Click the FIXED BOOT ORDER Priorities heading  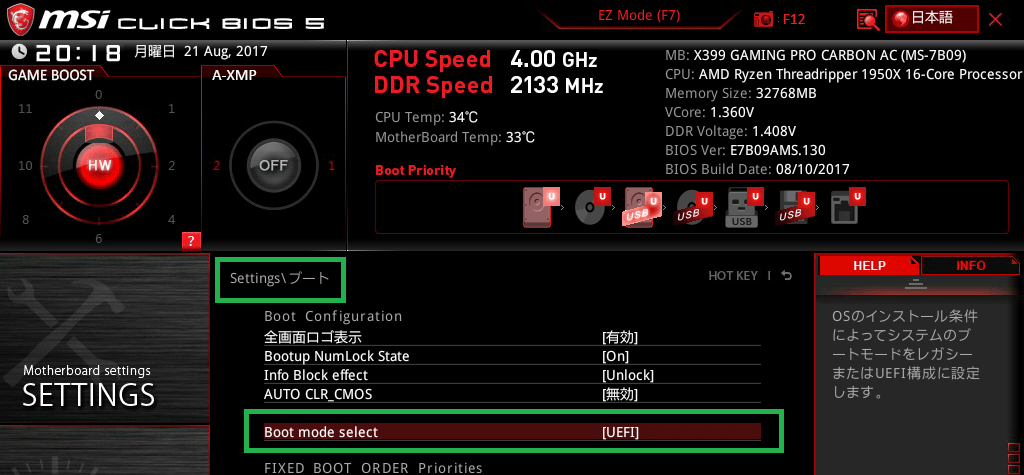point(373,468)
